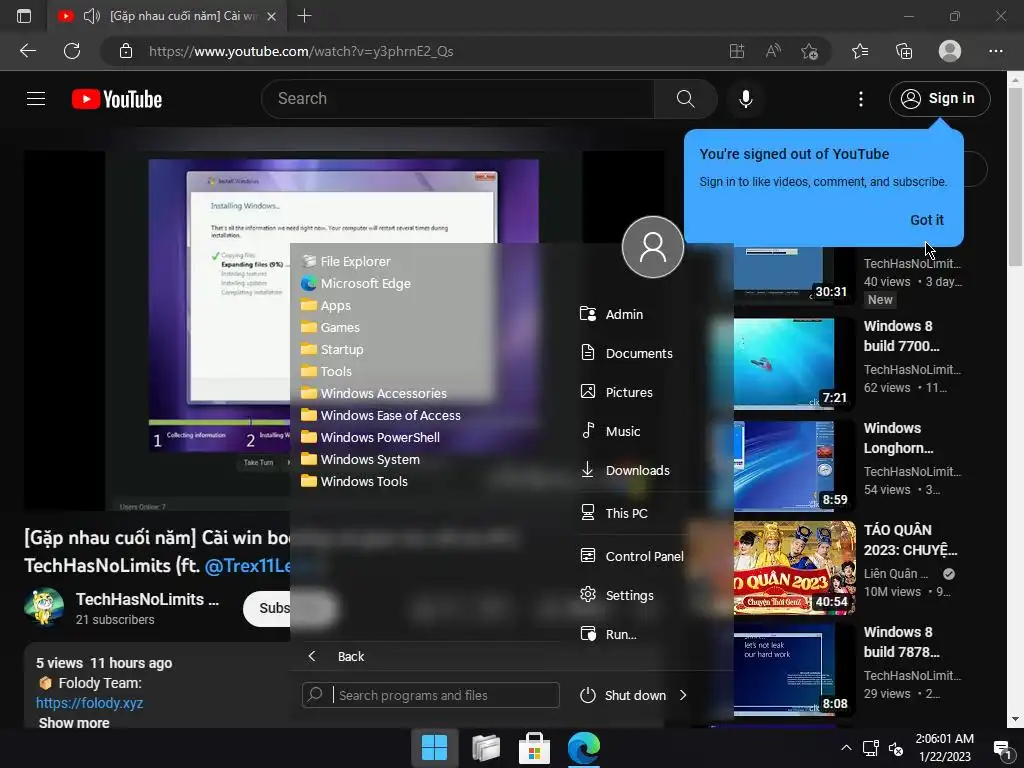Image resolution: width=1024 pixels, height=768 pixels.
Task: Open the address bar apps/split icon
Action: tap(737, 51)
